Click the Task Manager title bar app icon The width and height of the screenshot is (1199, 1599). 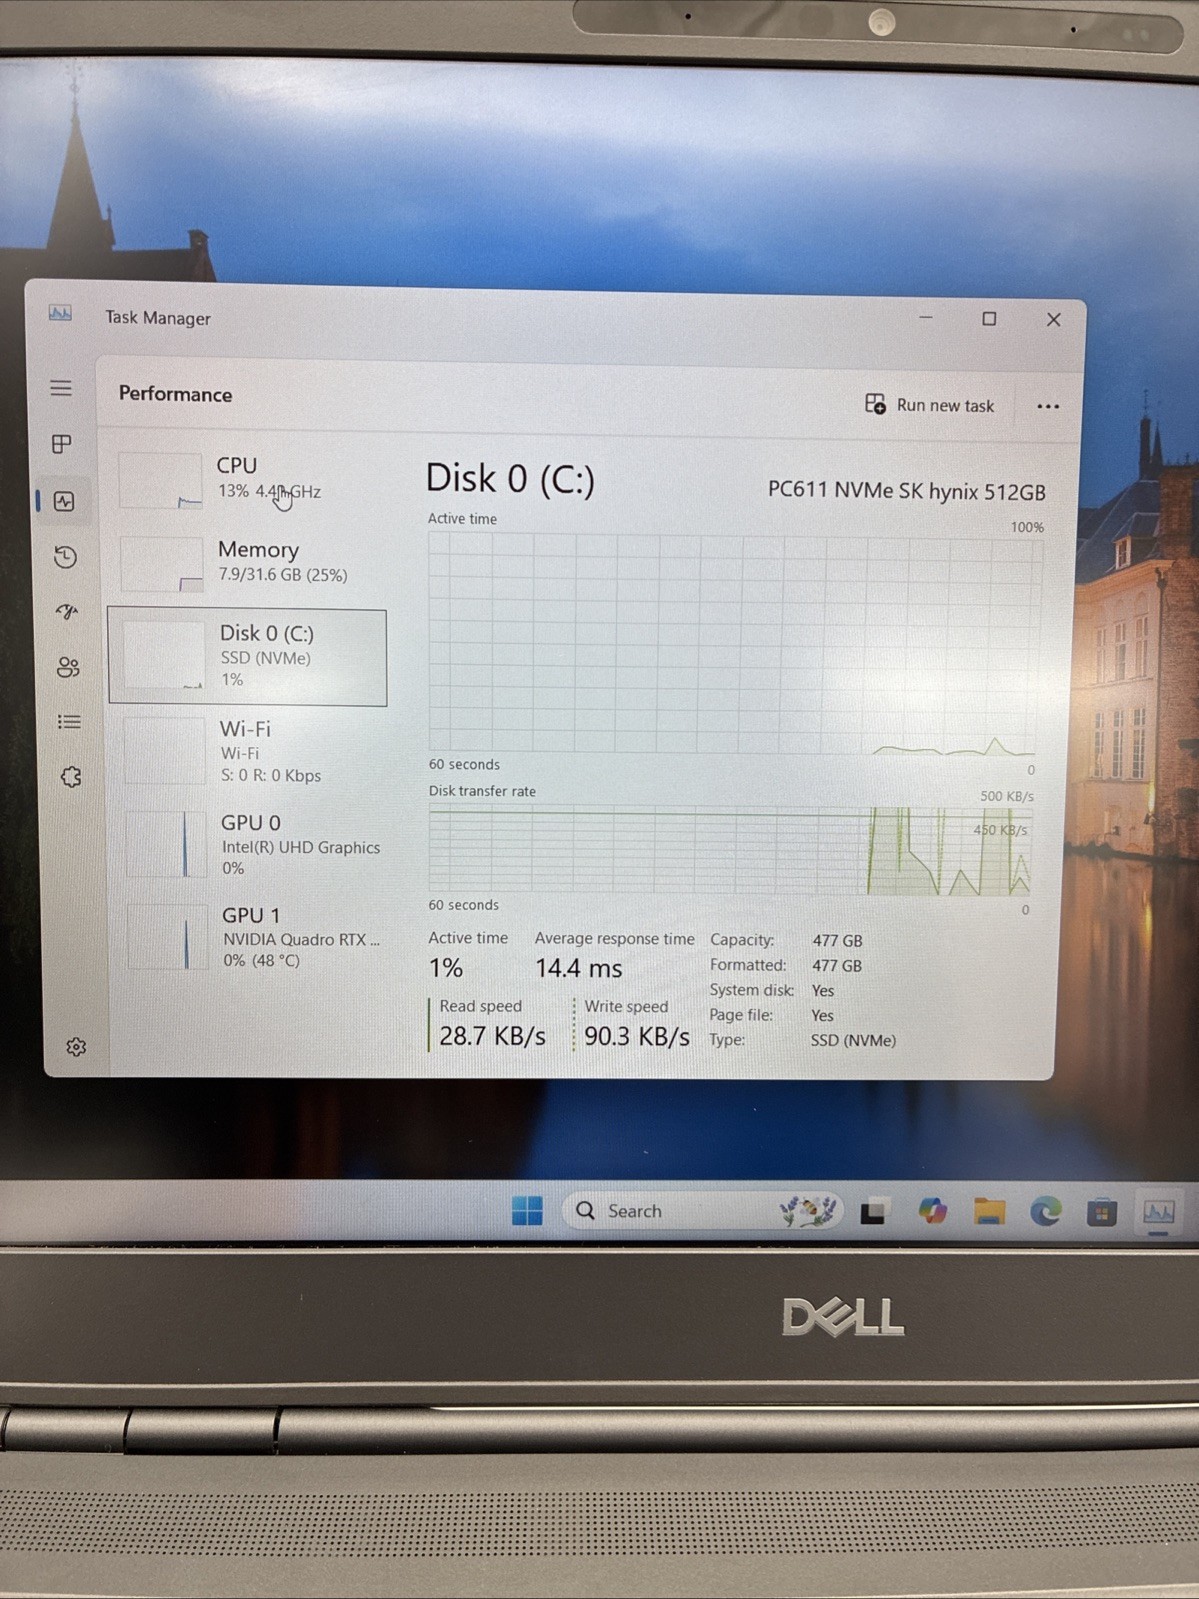pos(60,313)
